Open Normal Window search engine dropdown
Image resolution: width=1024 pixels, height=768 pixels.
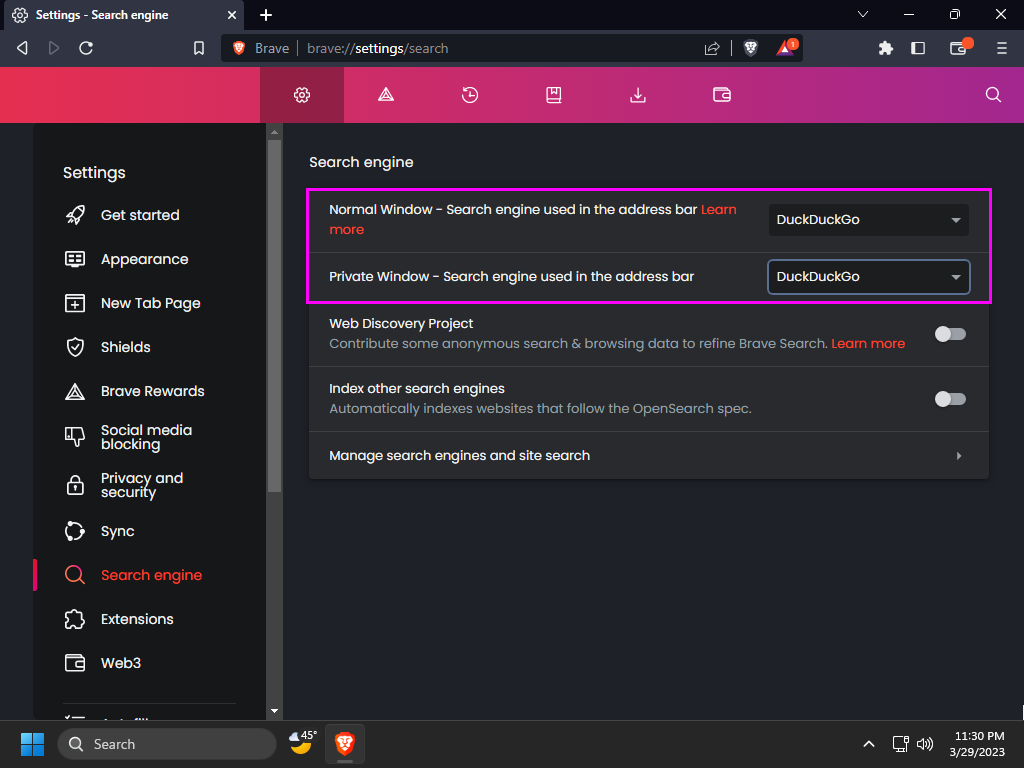[x=869, y=219]
